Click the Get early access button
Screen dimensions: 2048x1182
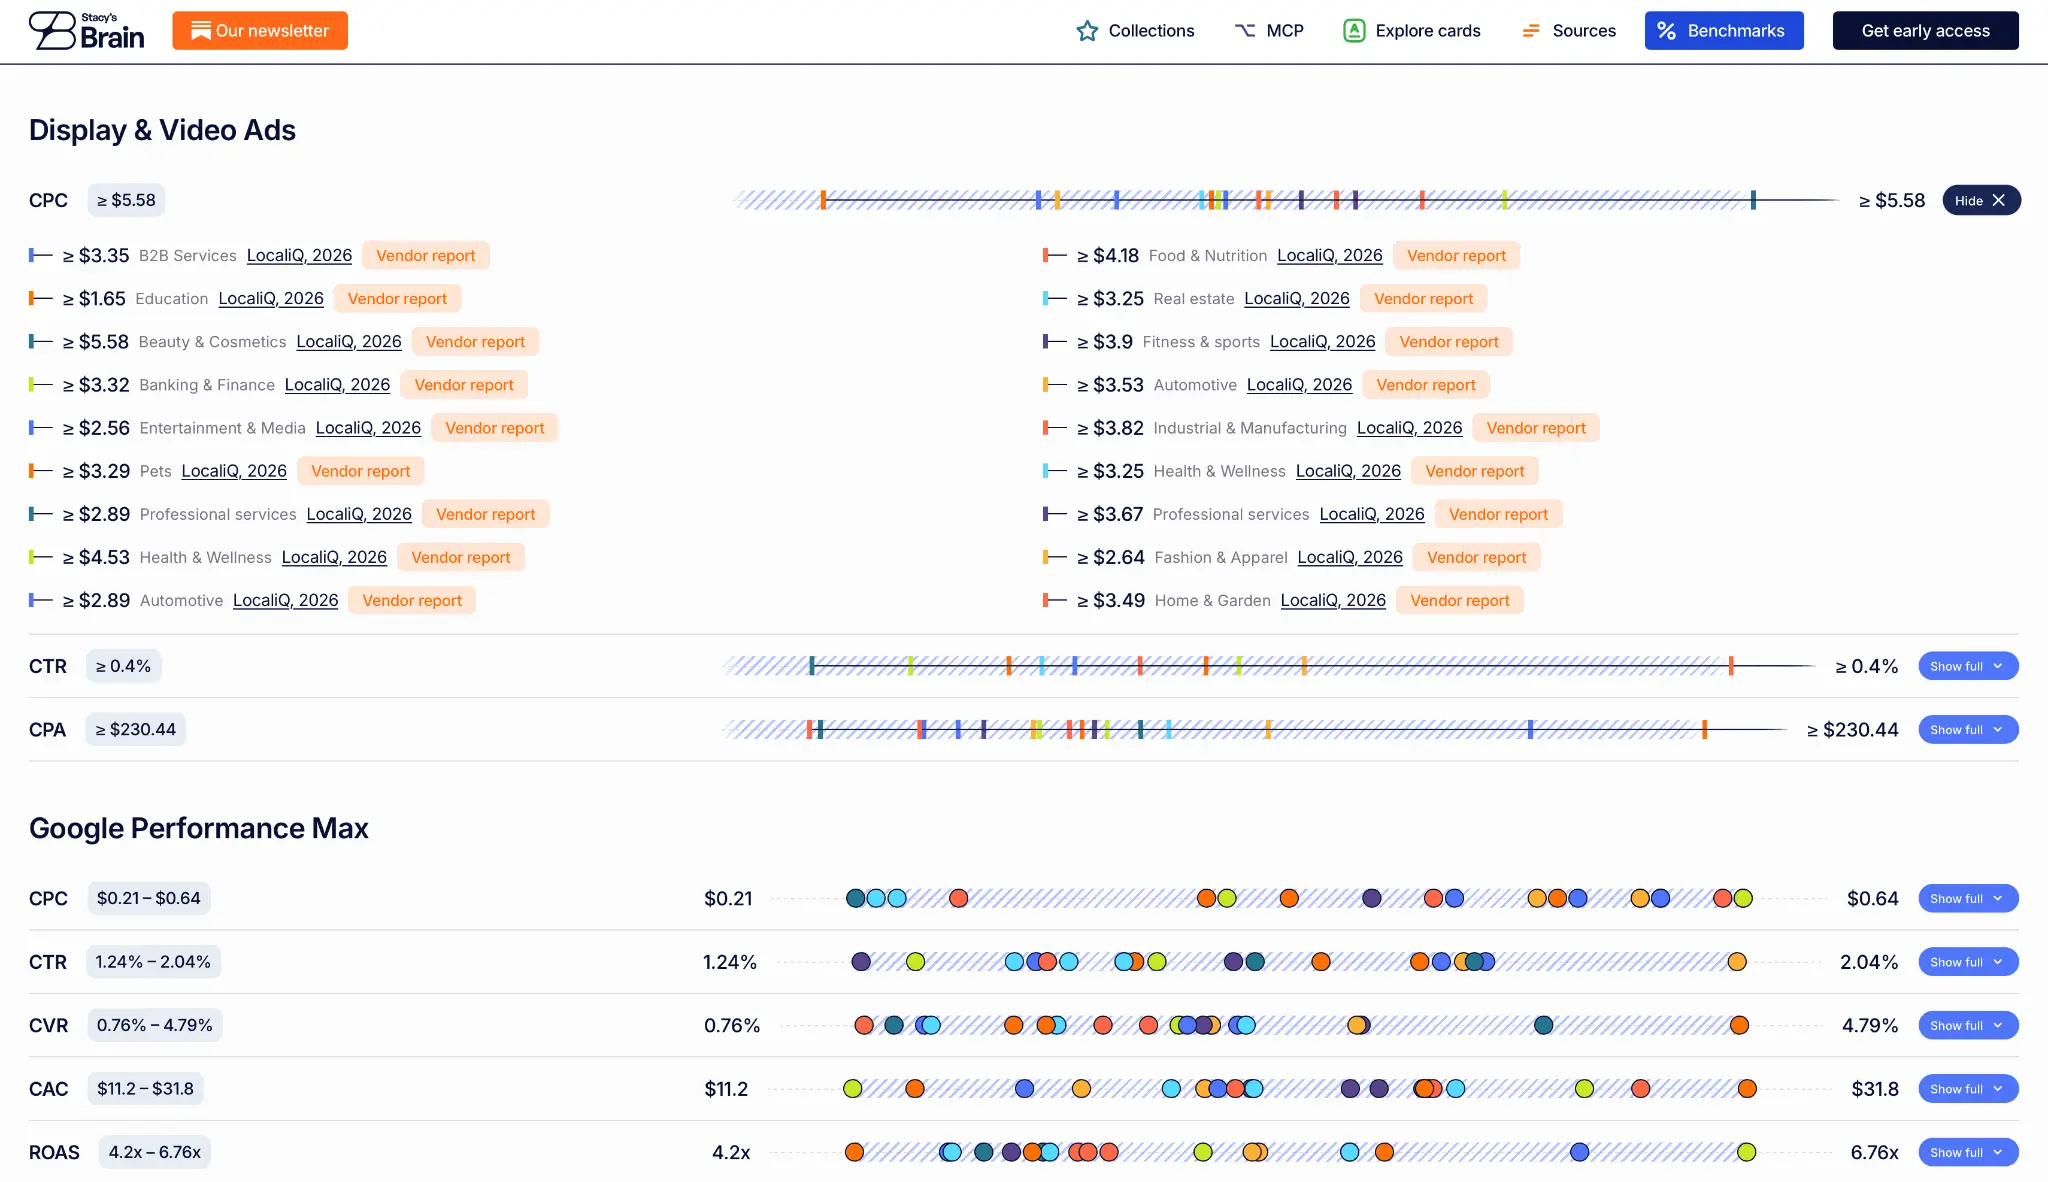[x=1925, y=31]
